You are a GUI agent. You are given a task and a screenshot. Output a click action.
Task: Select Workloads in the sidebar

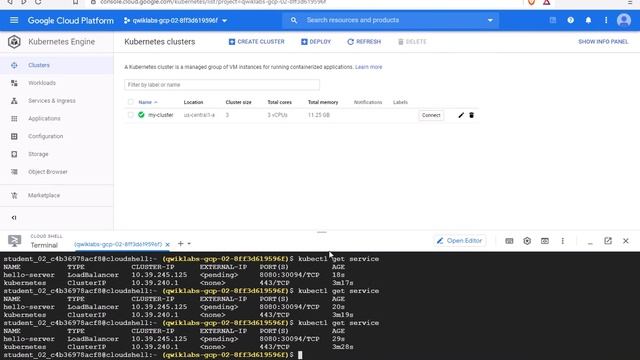(x=57, y=83)
